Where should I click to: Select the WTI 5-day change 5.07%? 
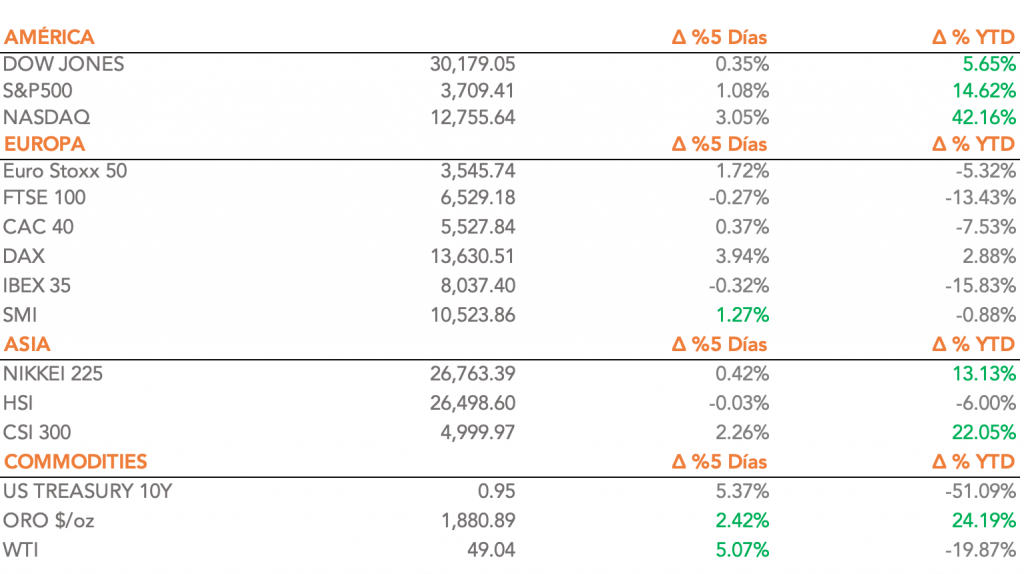click(x=740, y=549)
